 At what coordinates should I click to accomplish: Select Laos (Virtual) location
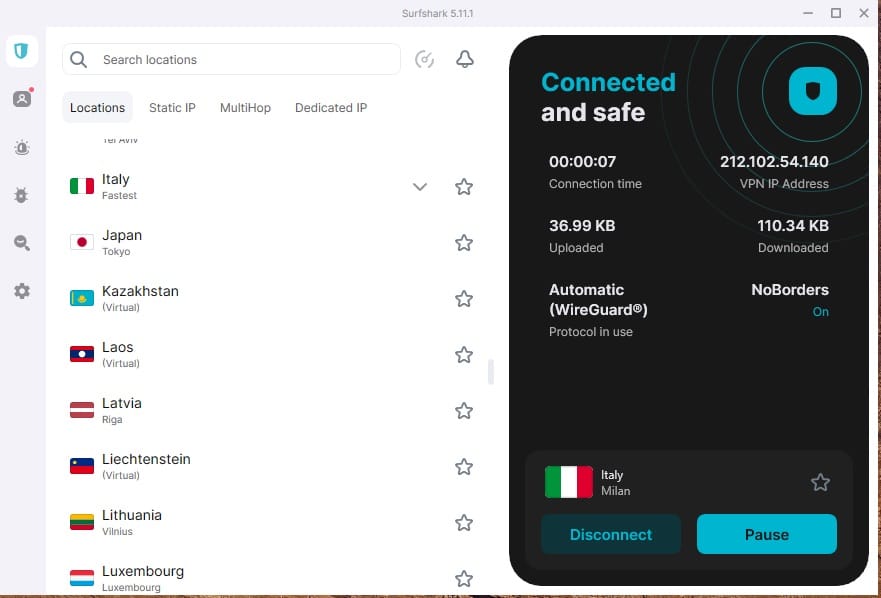point(271,355)
